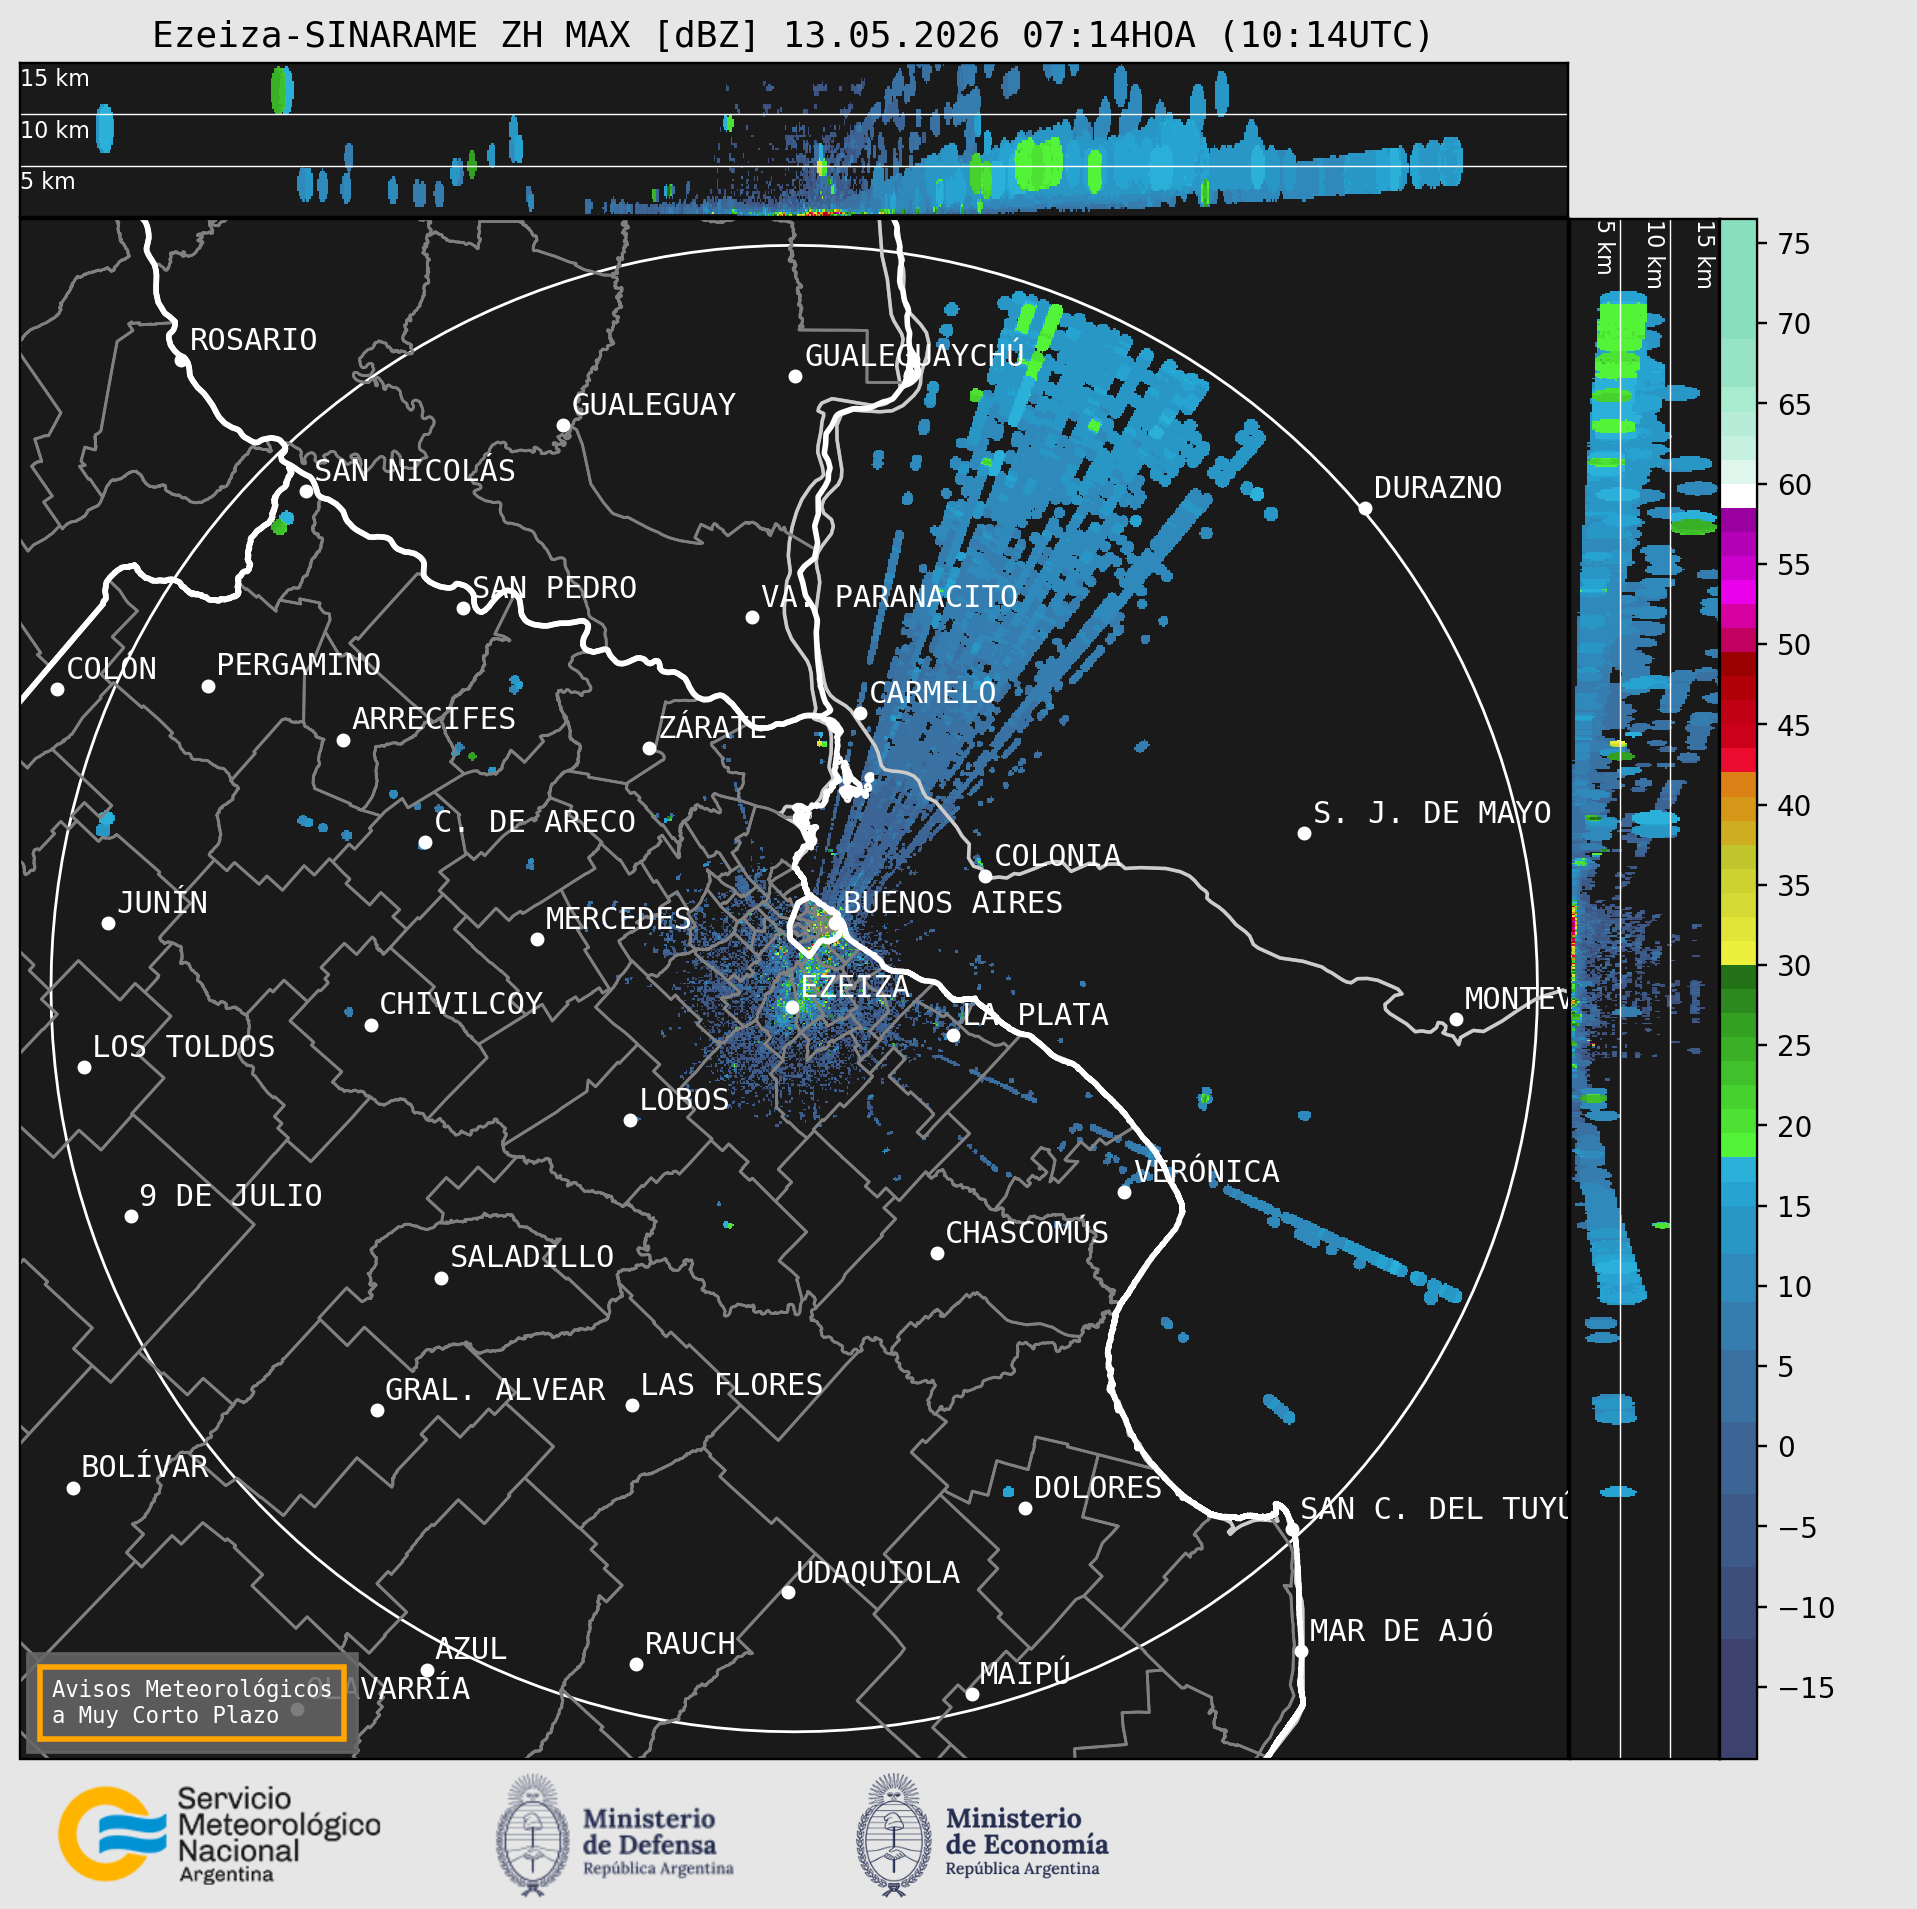The image size is (1917, 1909).
Task: Open Avisos Meteorológicos a Muy Corto Plazo
Action: tap(192, 1702)
